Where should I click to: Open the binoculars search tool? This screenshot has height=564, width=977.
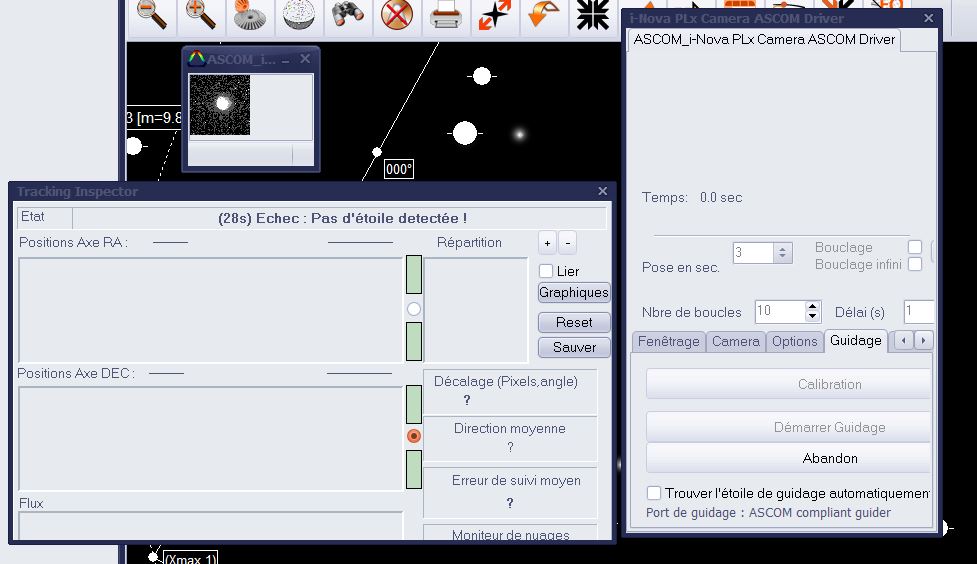[348, 15]
